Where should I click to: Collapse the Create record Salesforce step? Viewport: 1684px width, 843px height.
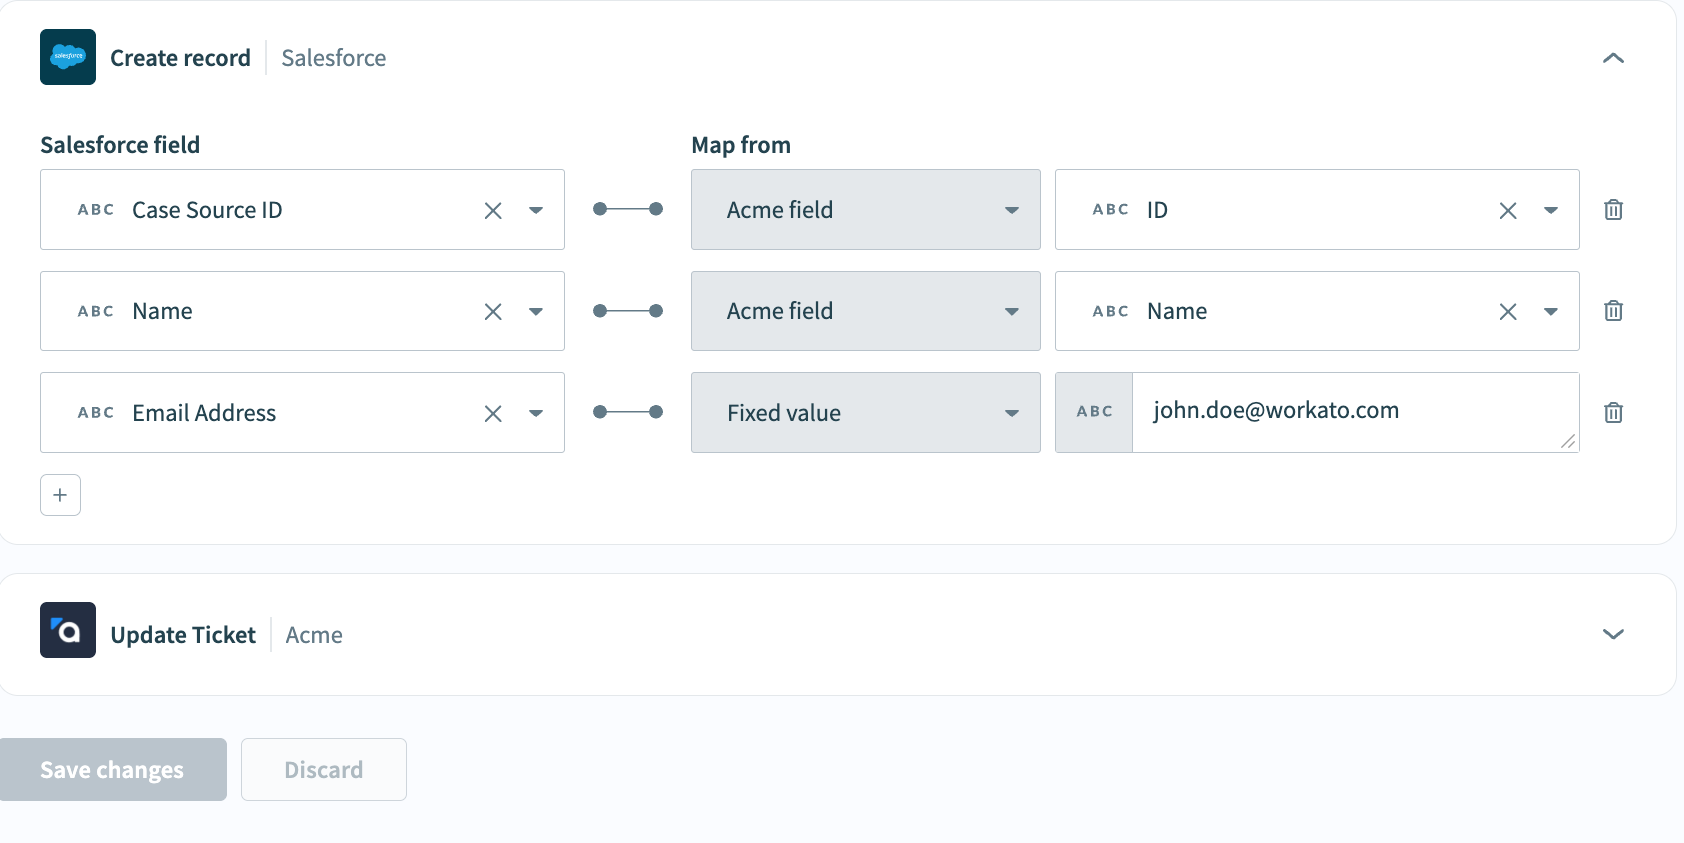pos(1613,57)
